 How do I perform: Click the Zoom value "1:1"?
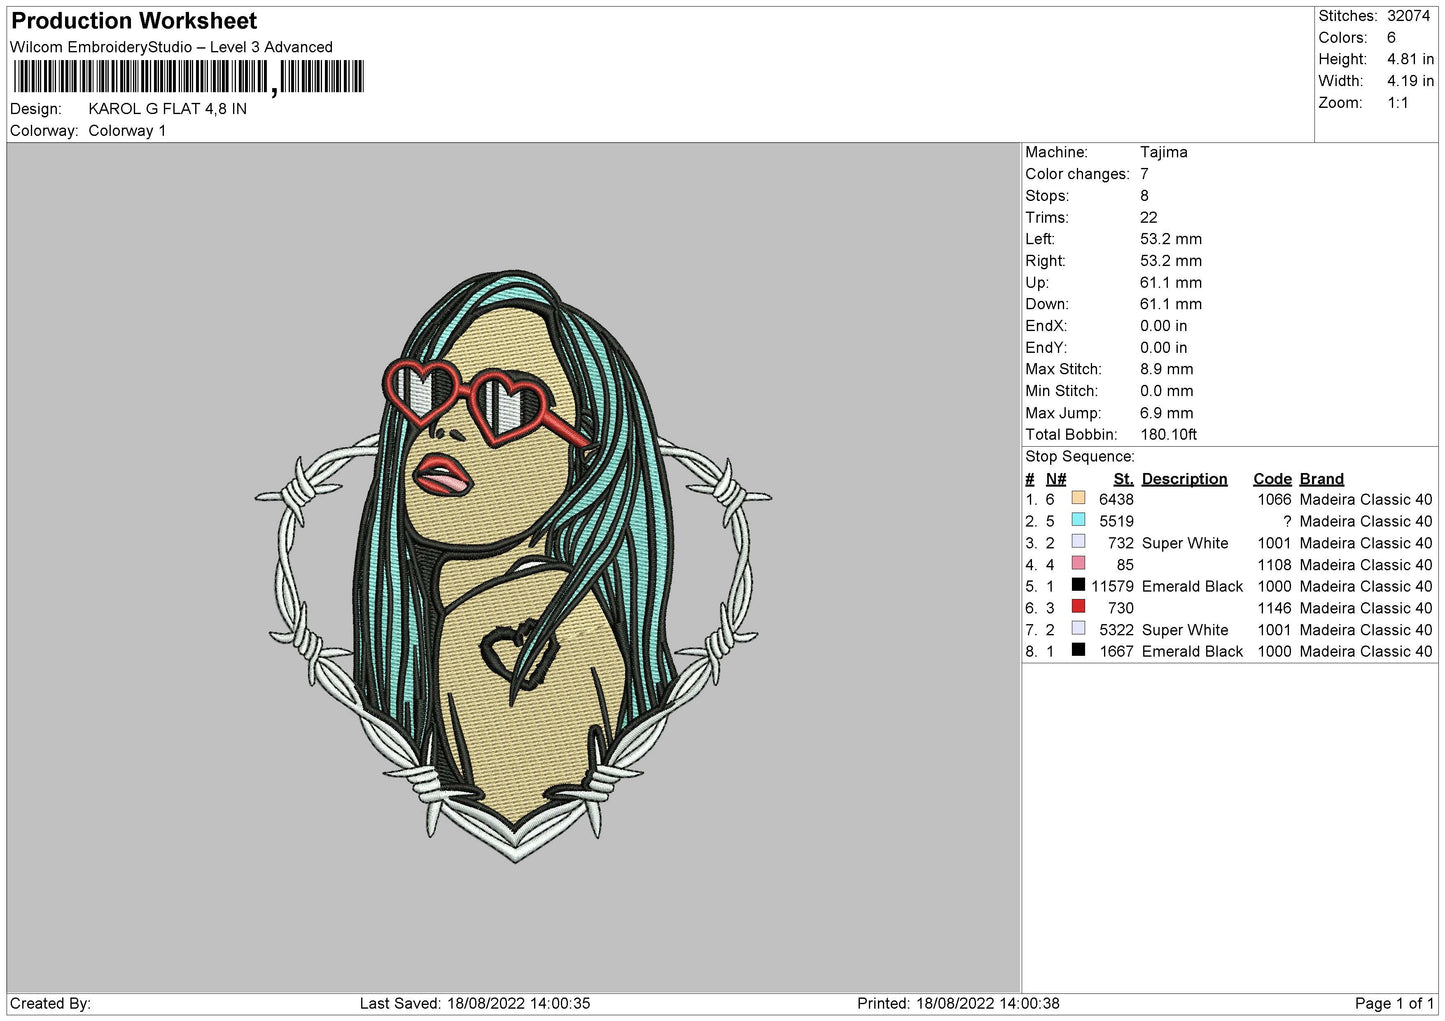point(1397,103)
